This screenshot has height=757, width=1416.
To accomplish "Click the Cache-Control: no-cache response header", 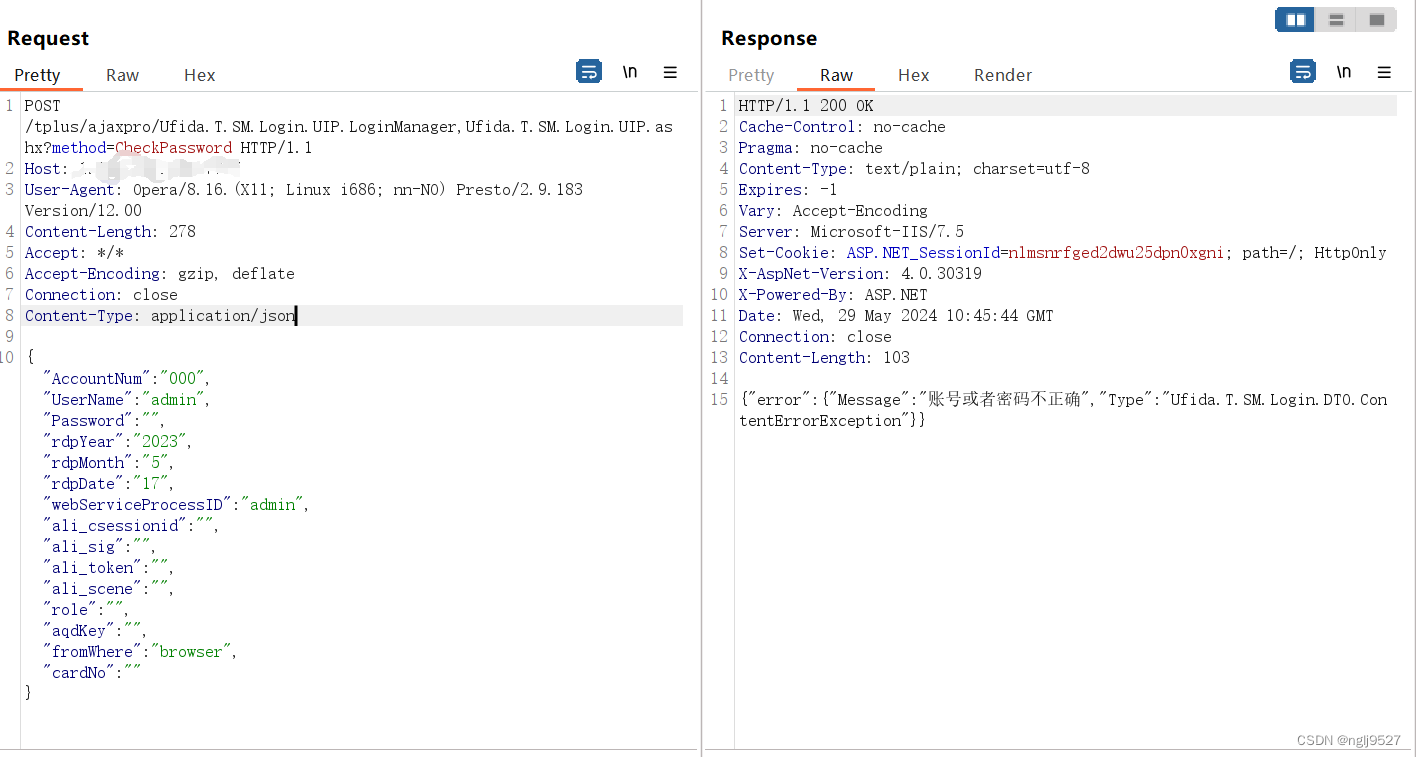I will [x=842, y=127].
